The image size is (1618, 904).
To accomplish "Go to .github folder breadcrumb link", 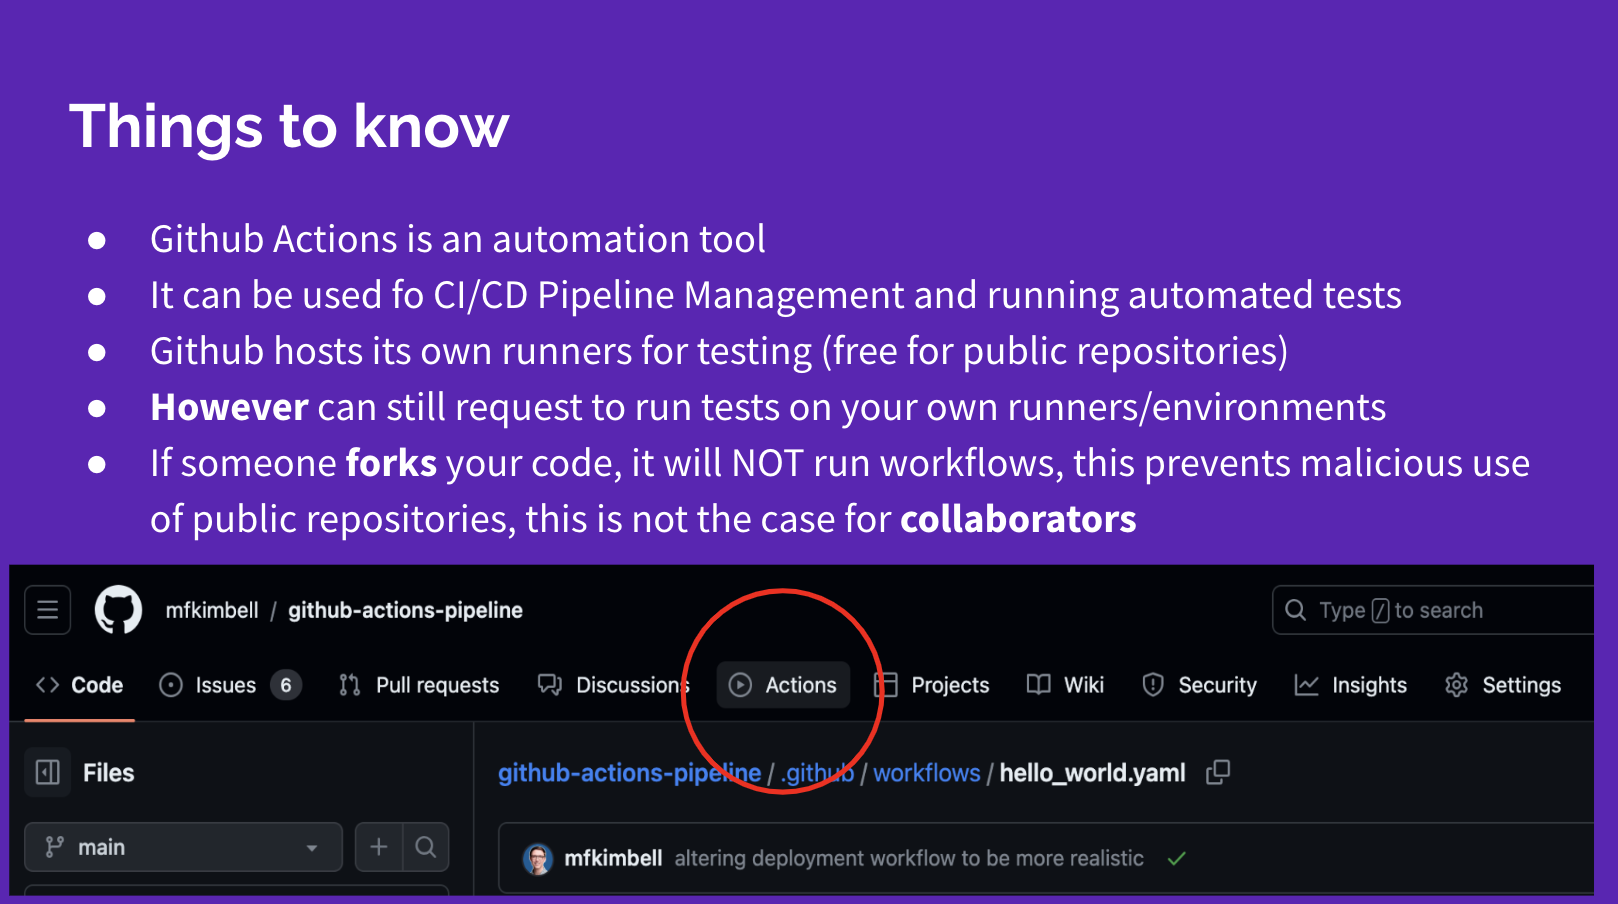I will tap(817, 773).
